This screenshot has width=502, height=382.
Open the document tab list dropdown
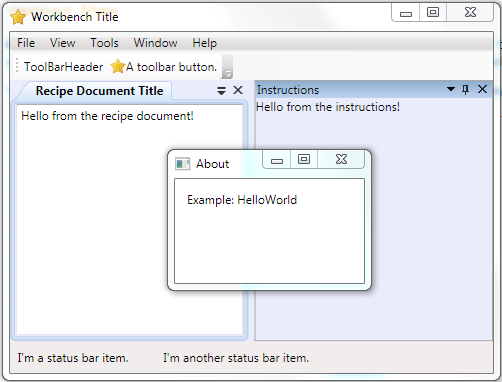pyautogui.click(x=221, y=90)
